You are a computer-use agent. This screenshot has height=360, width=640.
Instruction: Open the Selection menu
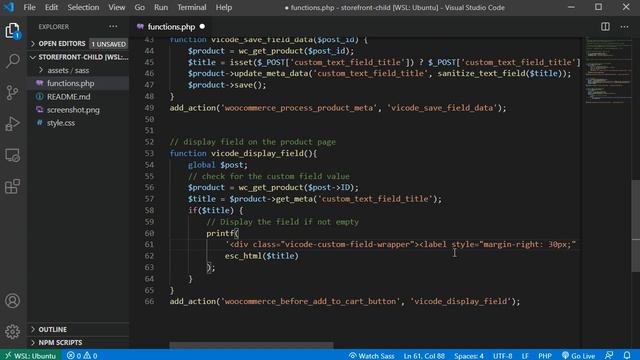[83, 7]
